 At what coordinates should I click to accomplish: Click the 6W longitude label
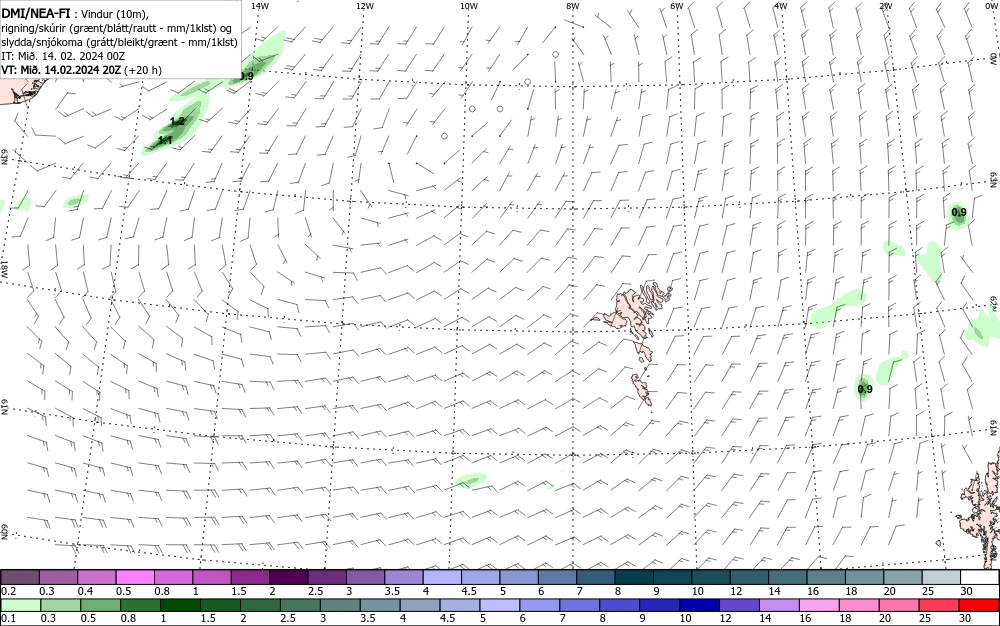coord(677,6)
